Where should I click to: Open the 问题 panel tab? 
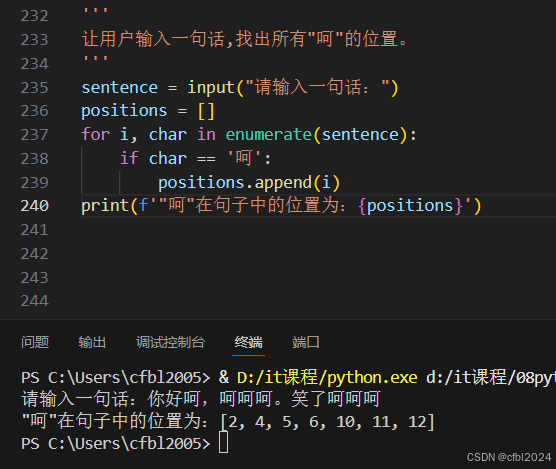point(35,342)
